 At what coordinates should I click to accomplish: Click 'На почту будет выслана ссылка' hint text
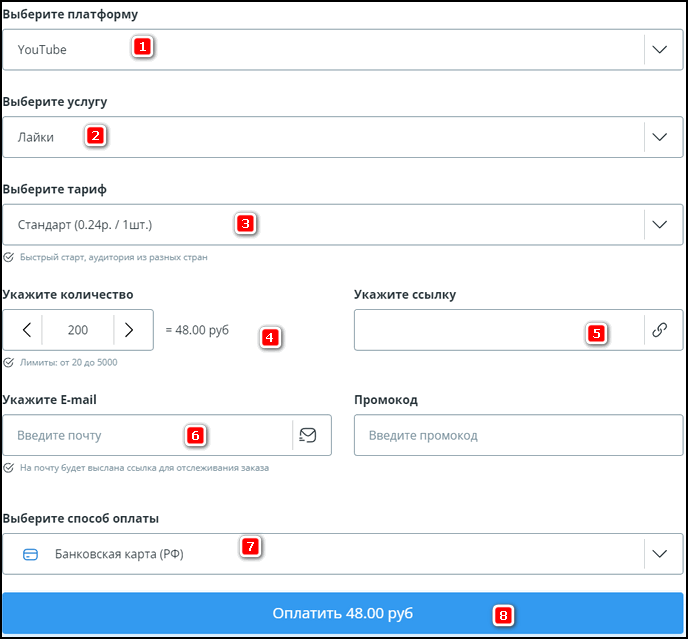pos(144,468)
